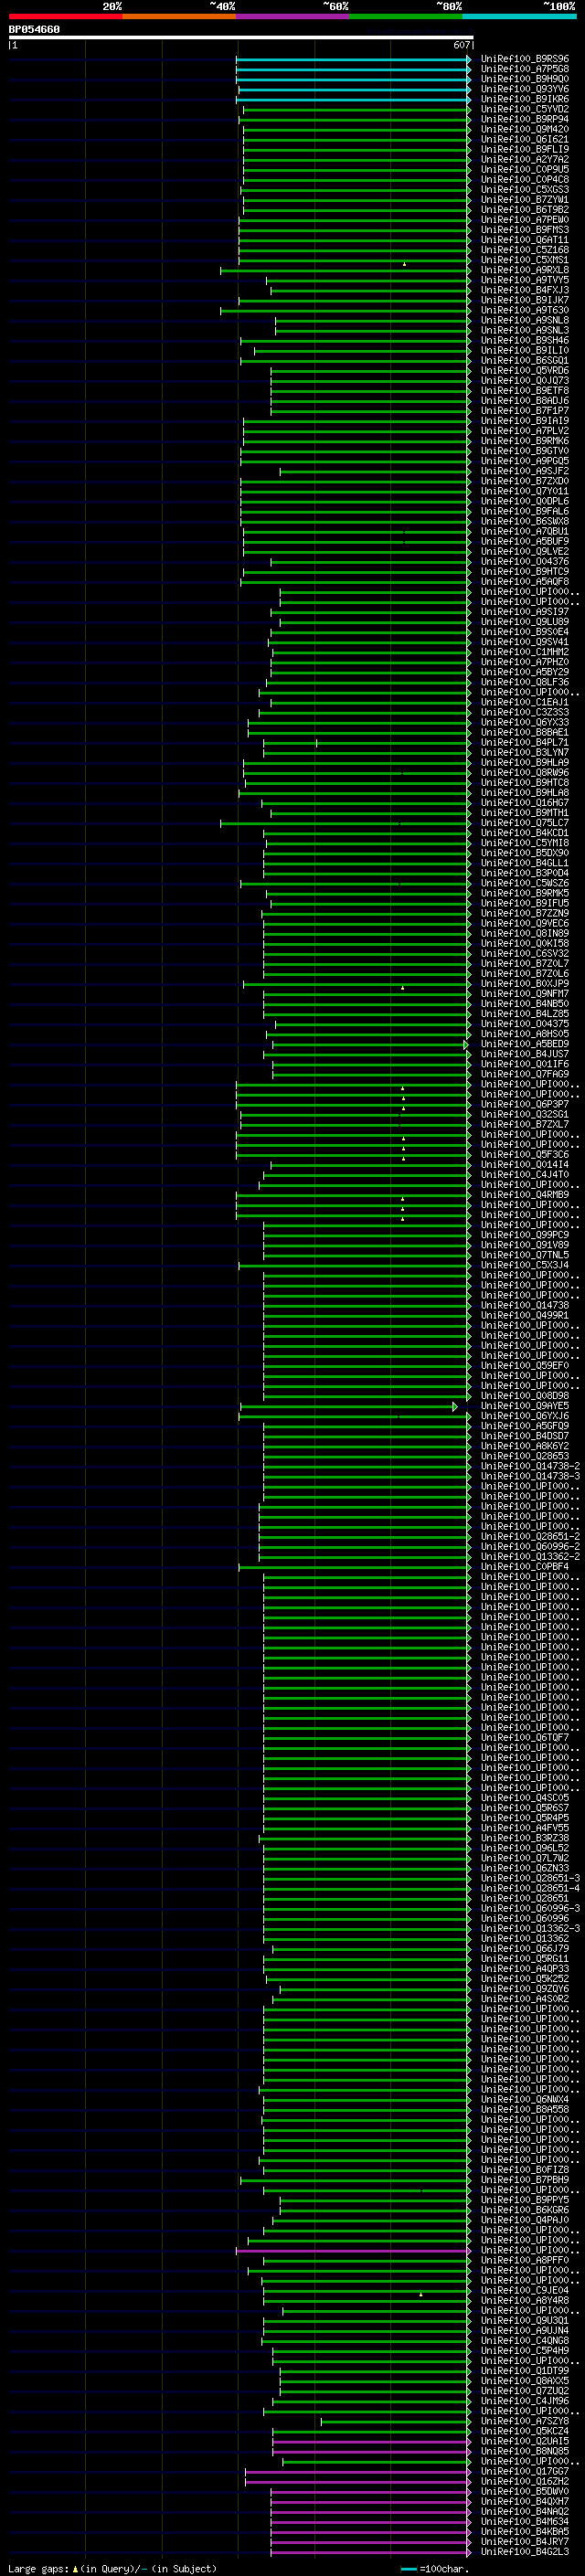The image size is (585, 2576).
Task: Select hit label UniRef100_B7F1P7
Action: [524, 410]
